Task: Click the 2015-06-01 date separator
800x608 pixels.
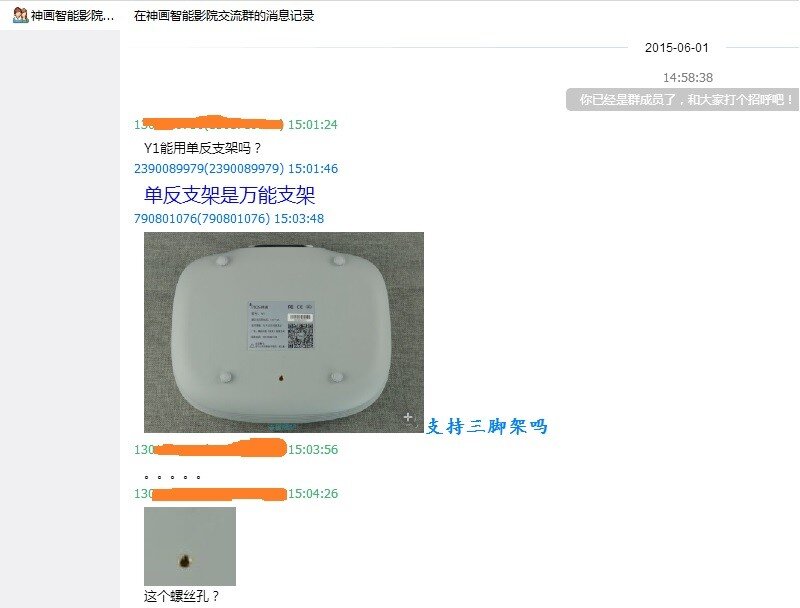Action: coord(677,47)
